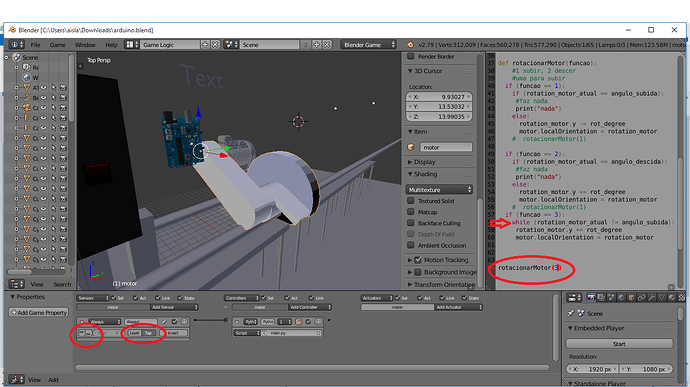Click Add Actuator button

(x=459, y=307)
